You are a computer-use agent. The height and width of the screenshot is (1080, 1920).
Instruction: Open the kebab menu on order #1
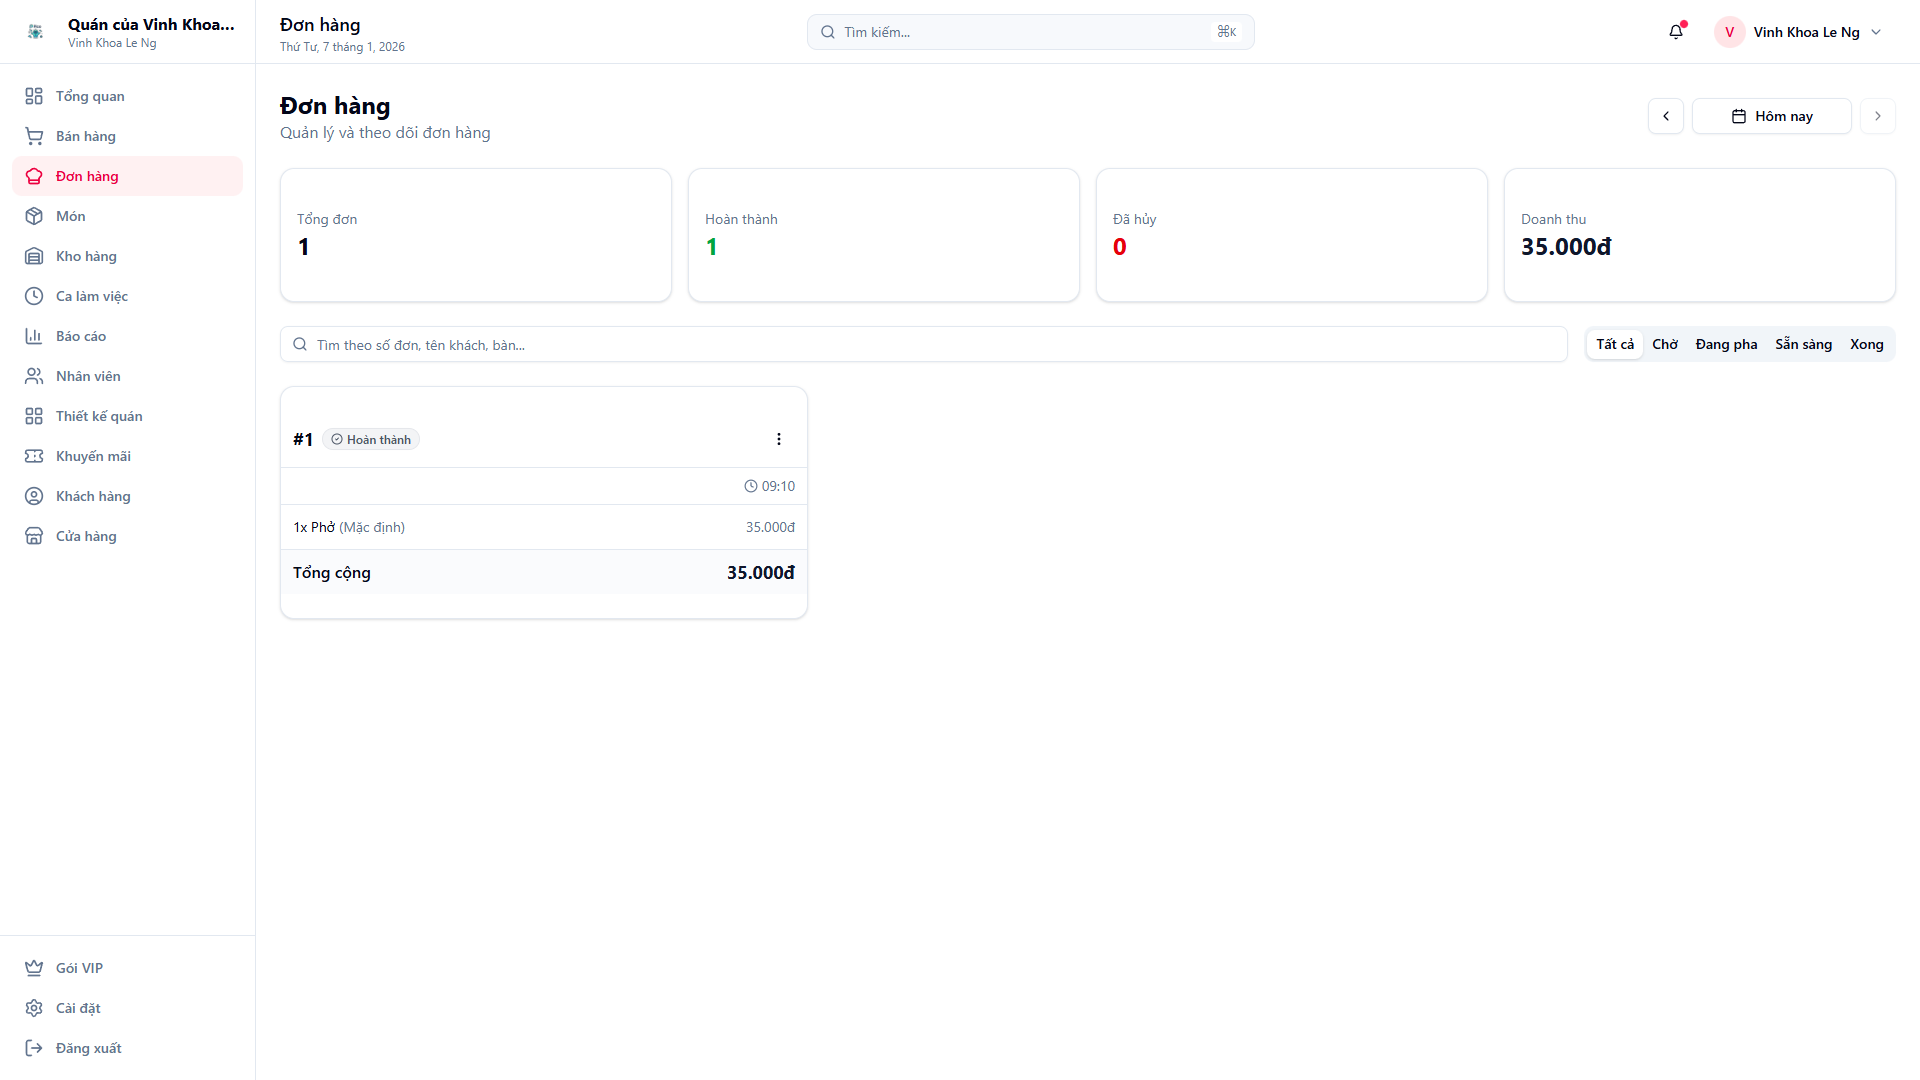[779, 439]
